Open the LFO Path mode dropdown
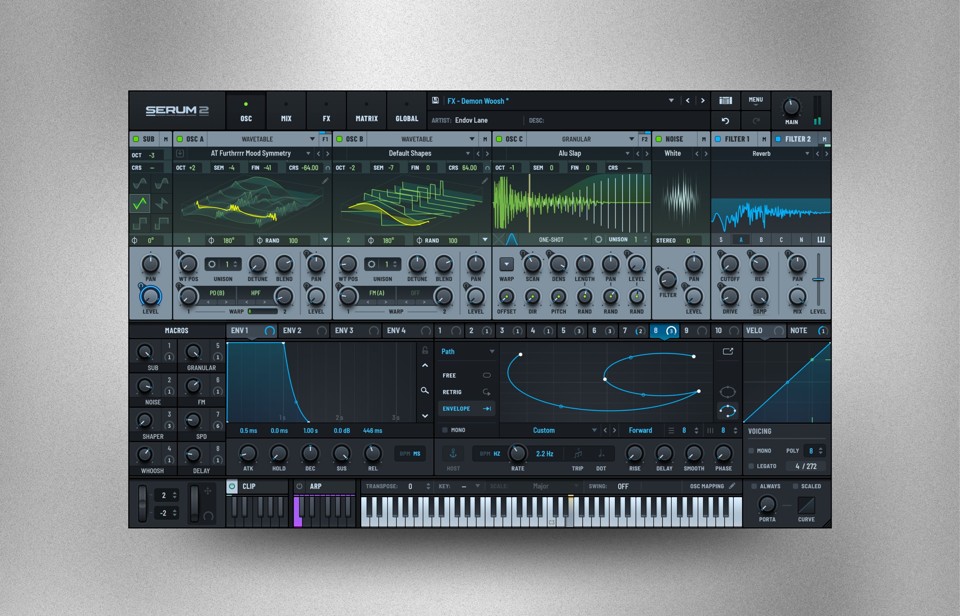The image size is (960, 616). (x=491, y=351)
